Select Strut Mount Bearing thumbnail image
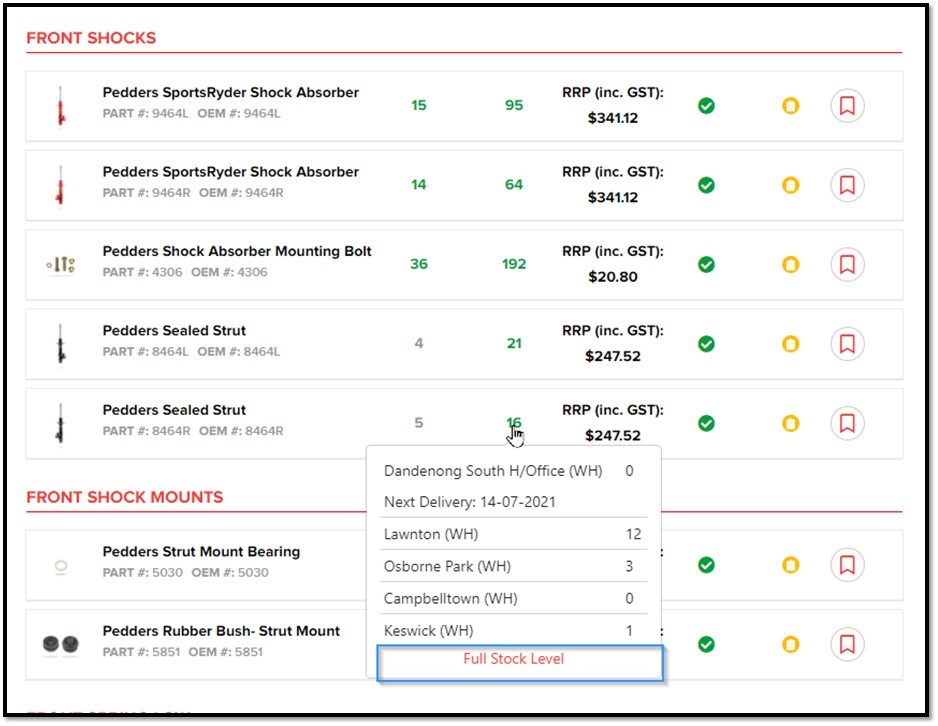The image size is (938, 726). [60, 566]
